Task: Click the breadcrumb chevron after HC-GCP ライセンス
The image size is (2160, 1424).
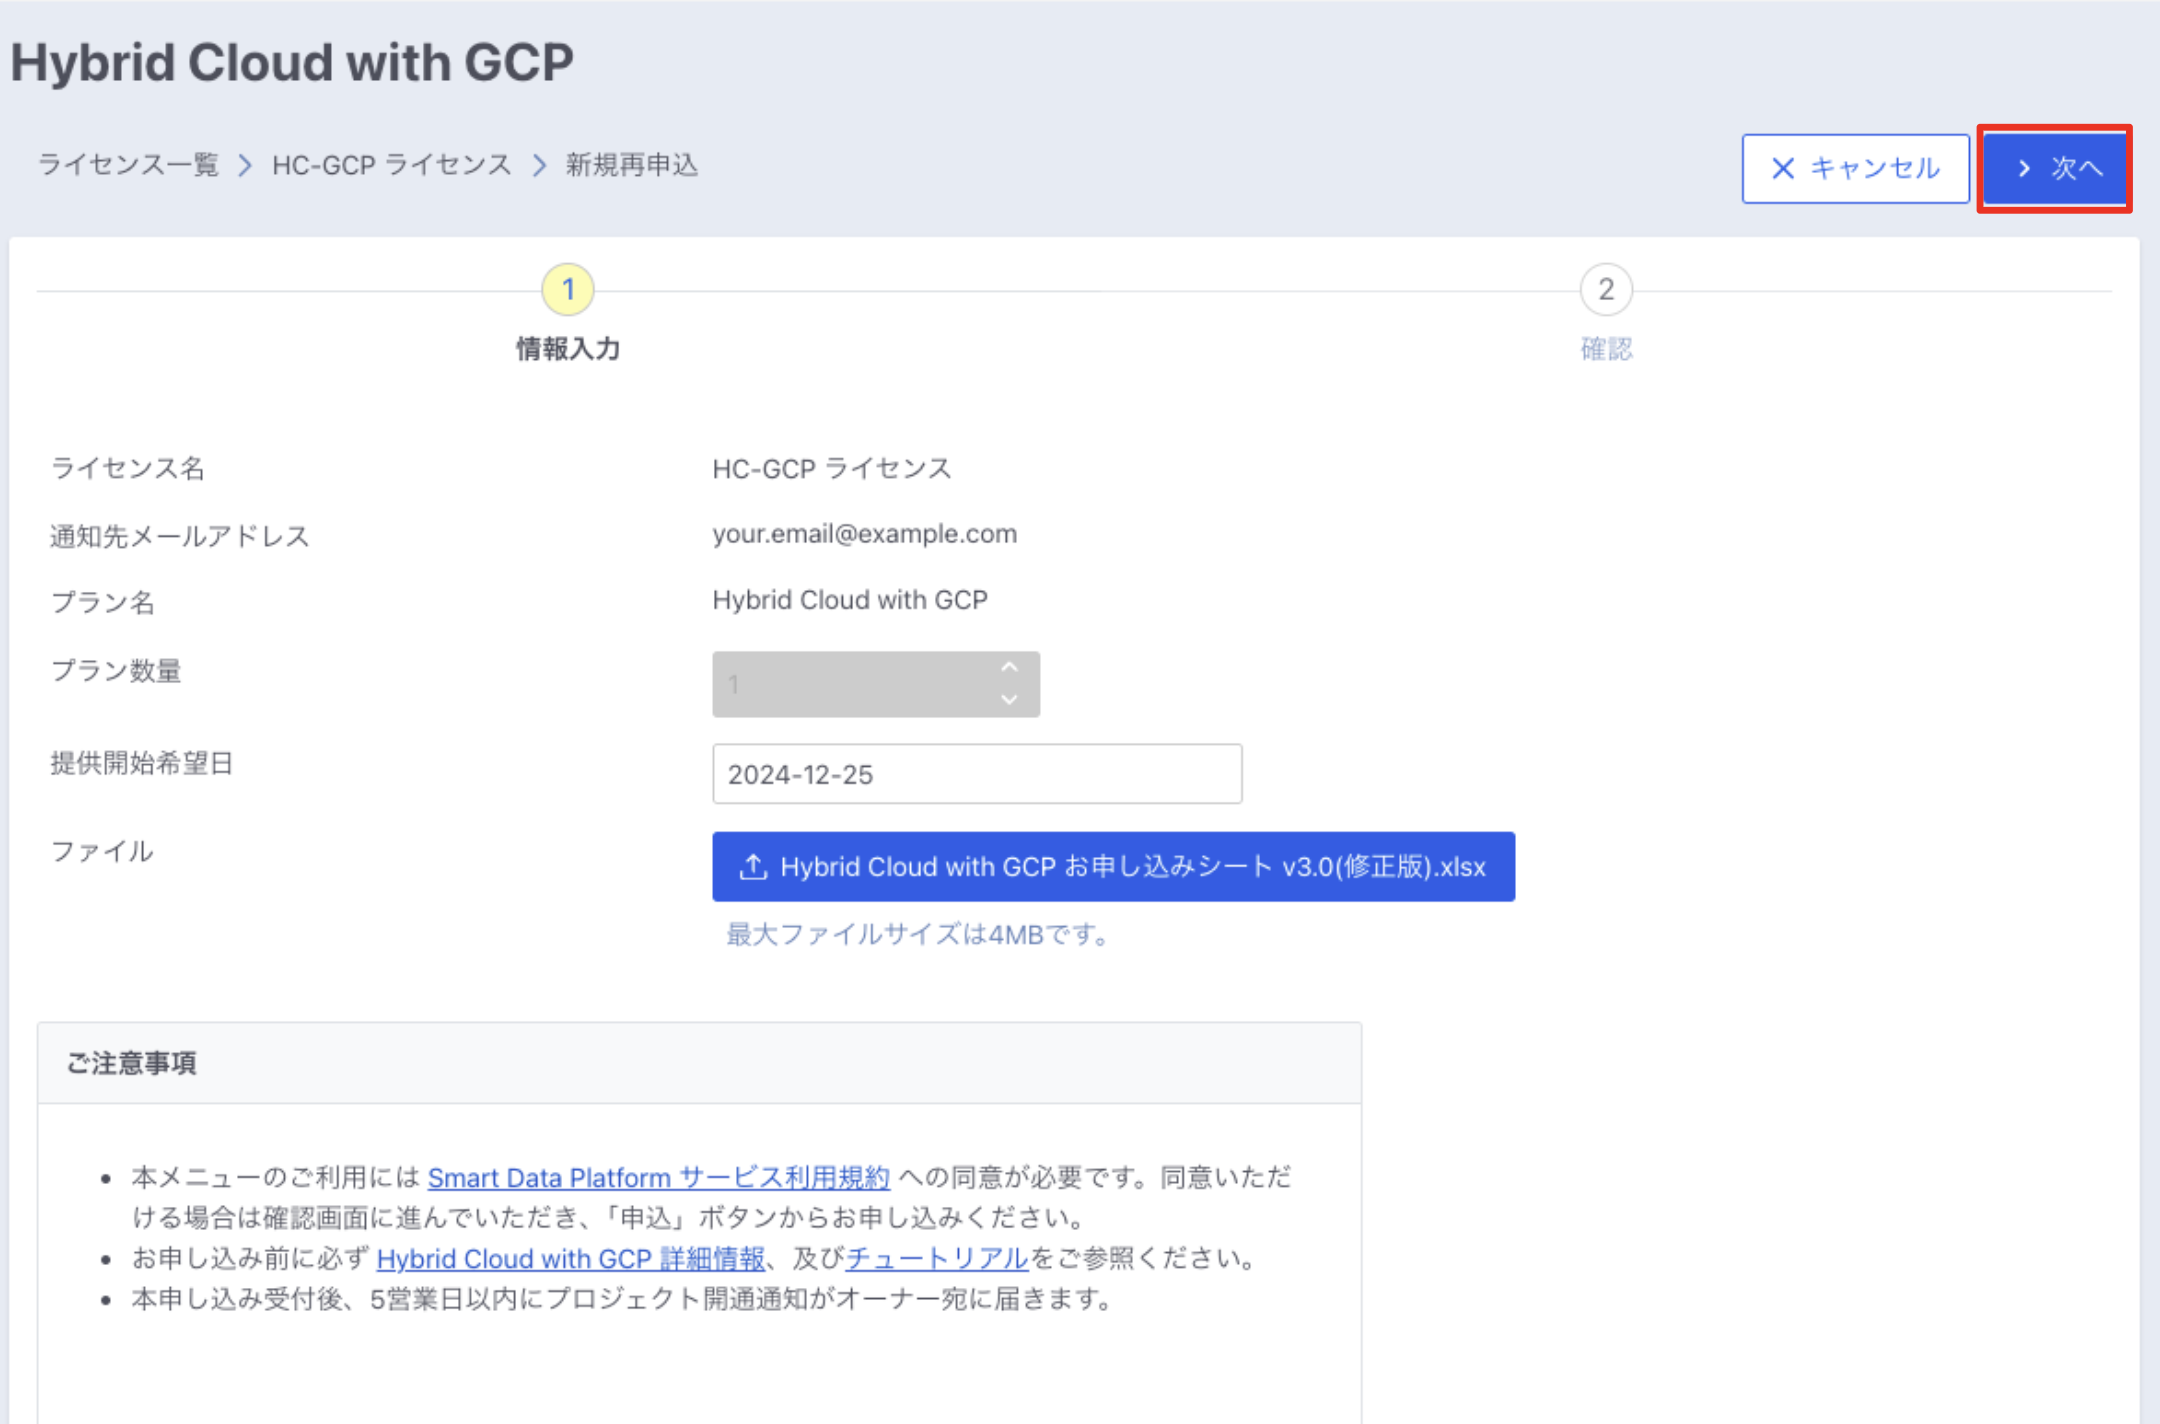Action: [x=539, y=165]
